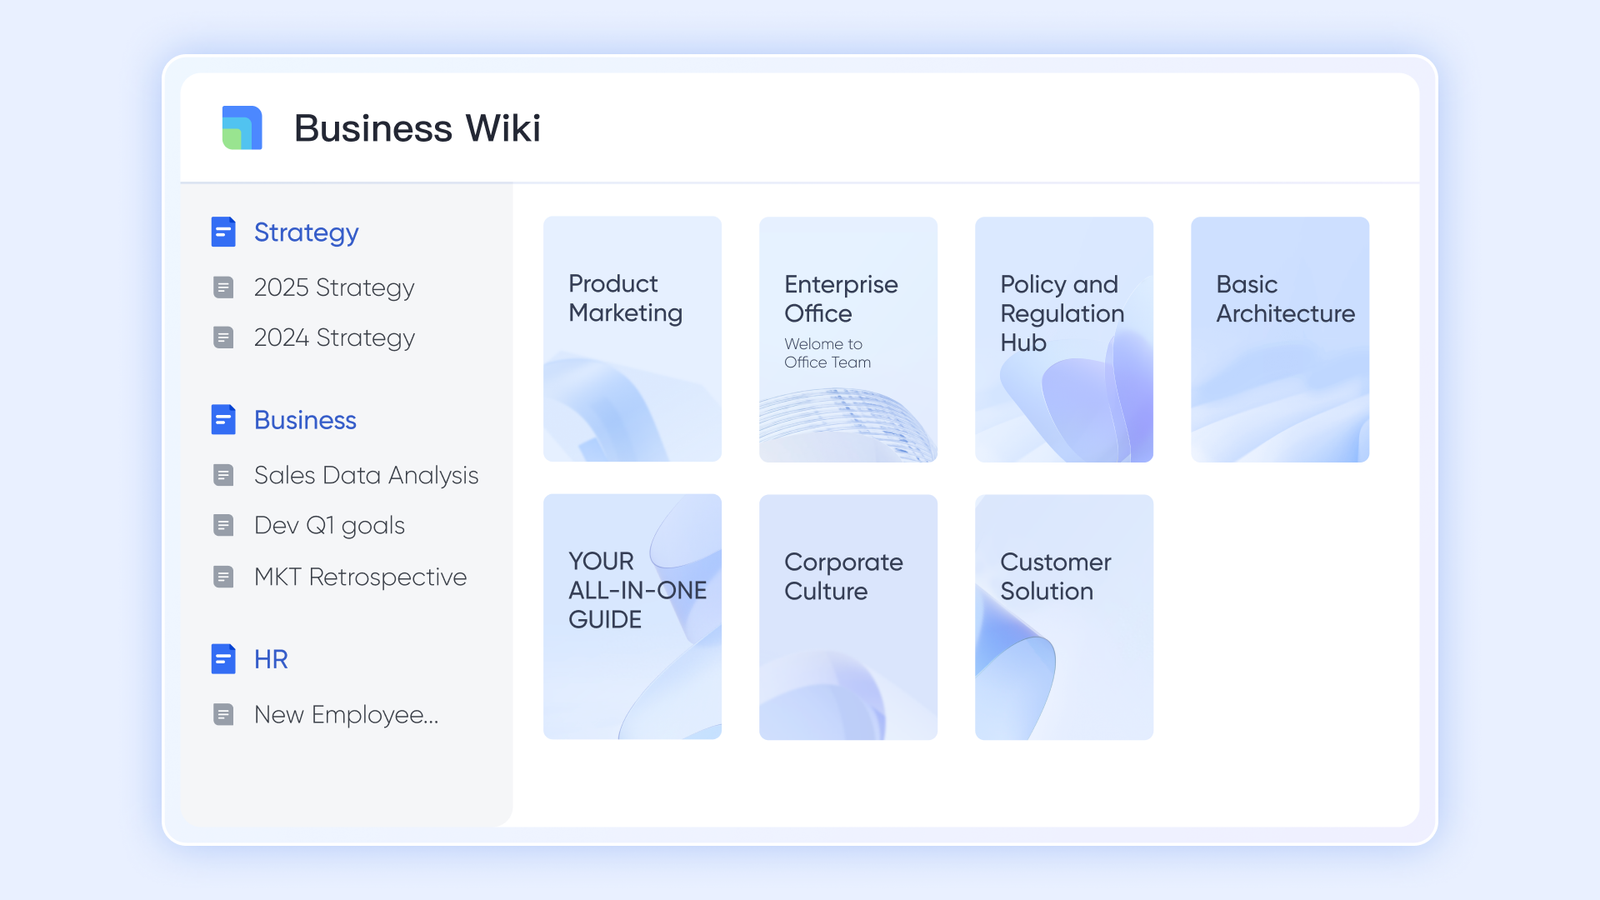The width and height of the screenshot is (1600, 900).
Task: Click the document icon beside New Employee entry
Action: pyautogui.click(x=223, y=714)
